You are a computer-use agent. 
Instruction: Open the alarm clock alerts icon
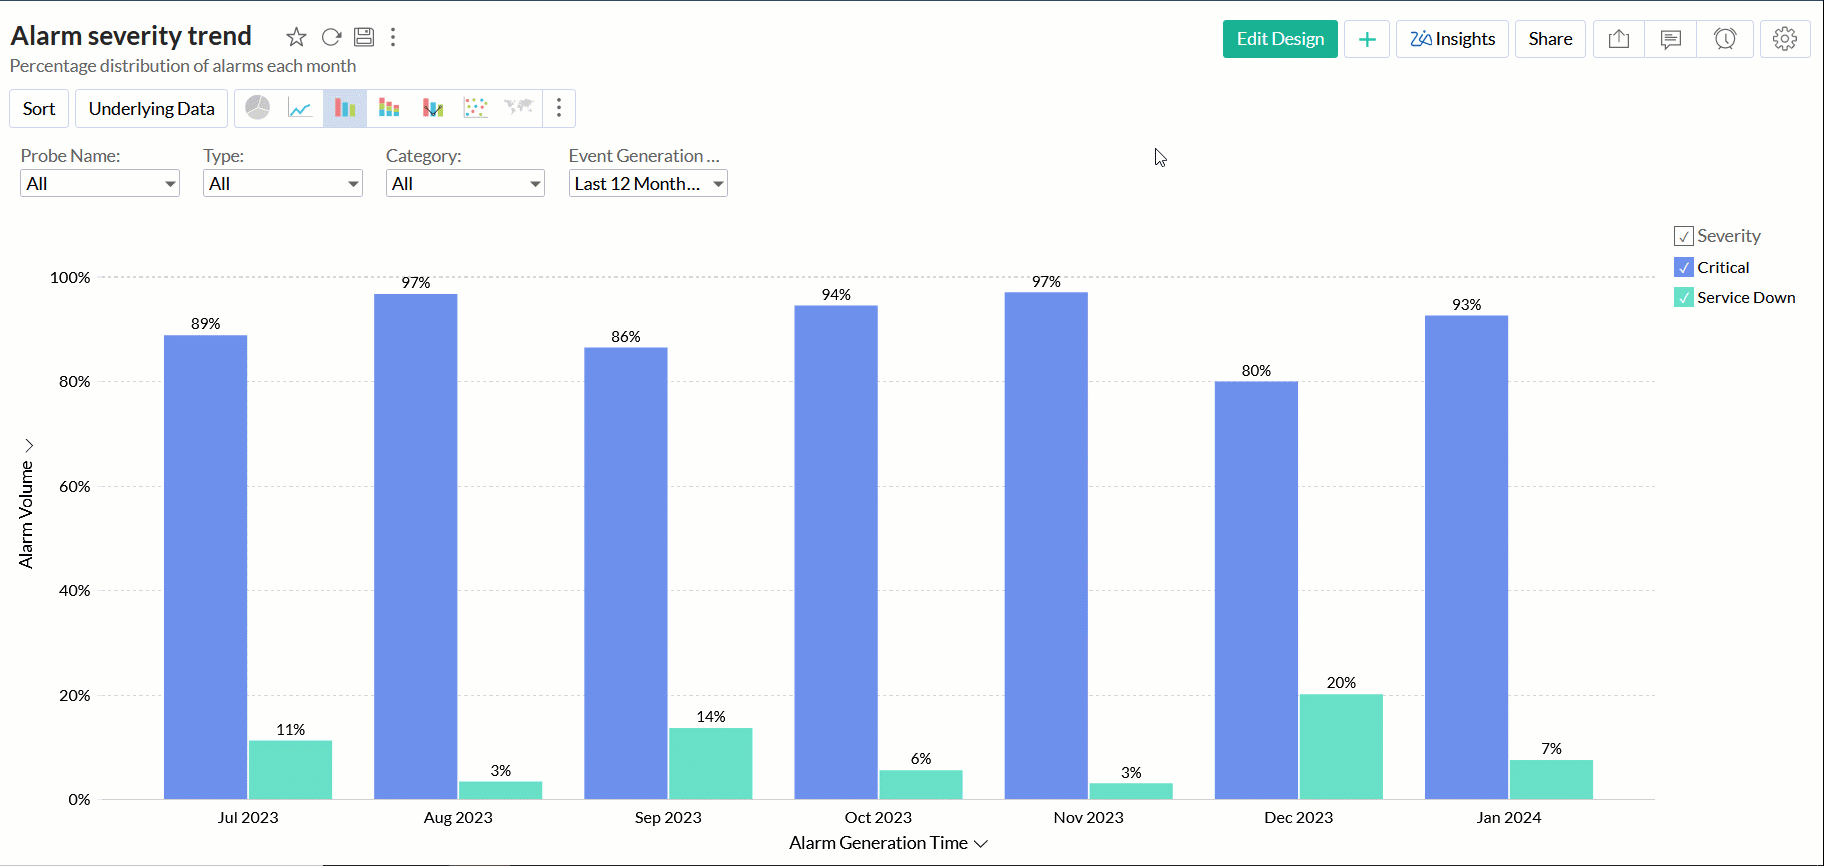point(1725,39)
